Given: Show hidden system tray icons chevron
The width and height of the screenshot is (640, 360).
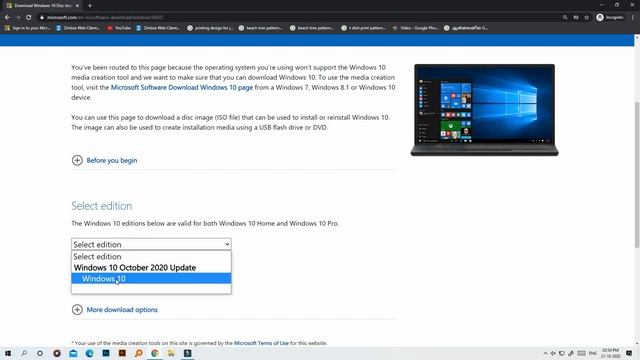Looking at the screenshot, I should [x=546, y=353].
